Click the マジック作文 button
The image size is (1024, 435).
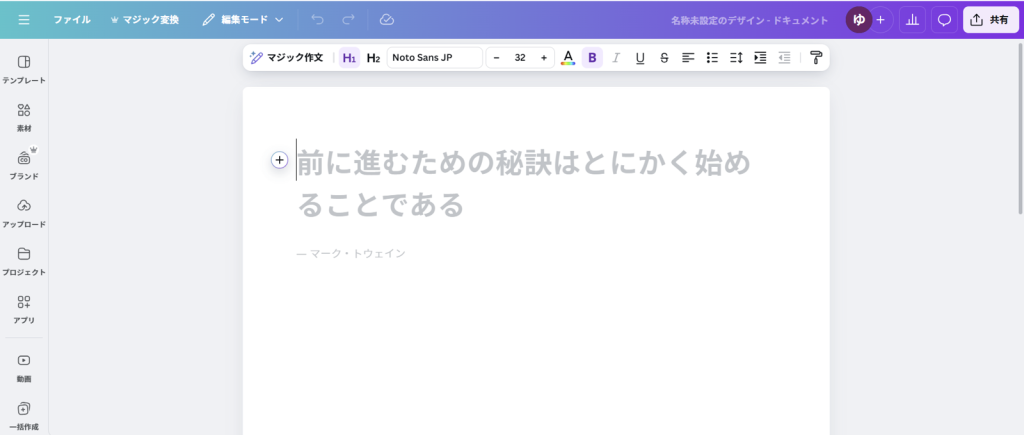click(x=287, y=58)
